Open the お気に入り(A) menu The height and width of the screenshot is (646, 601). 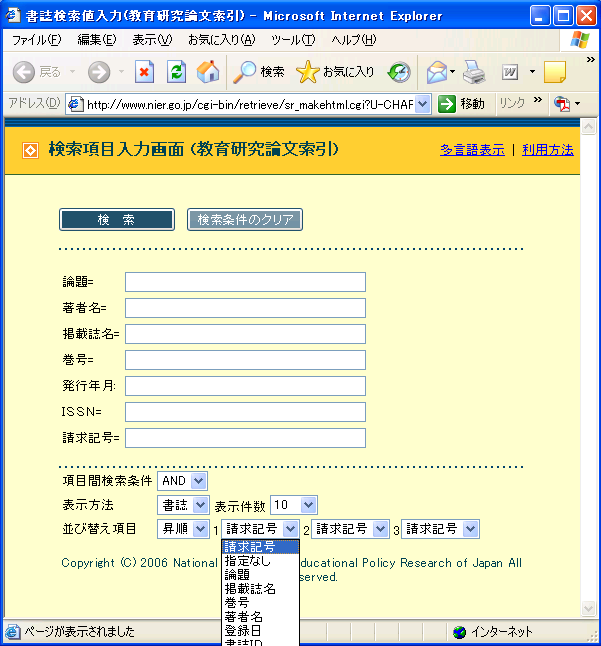(222, 40)
